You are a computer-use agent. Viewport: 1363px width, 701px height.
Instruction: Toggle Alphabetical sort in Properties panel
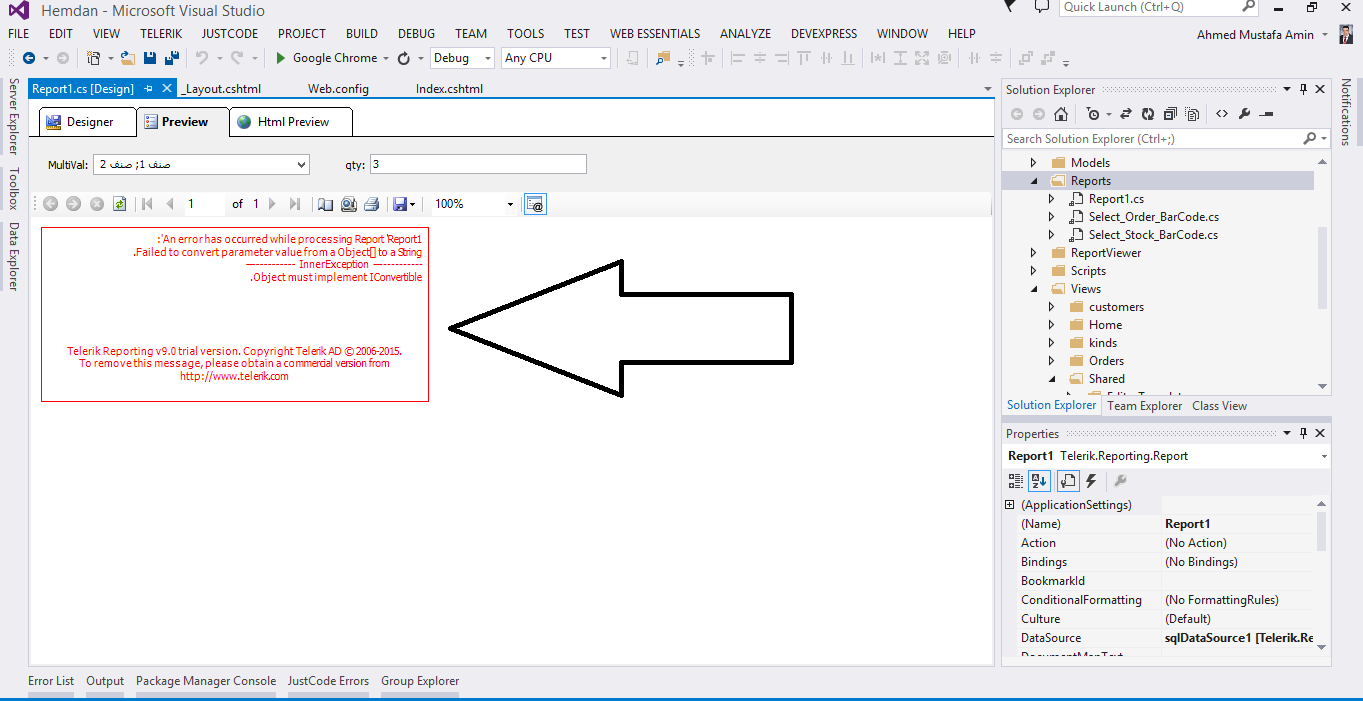pos(1039,481)
